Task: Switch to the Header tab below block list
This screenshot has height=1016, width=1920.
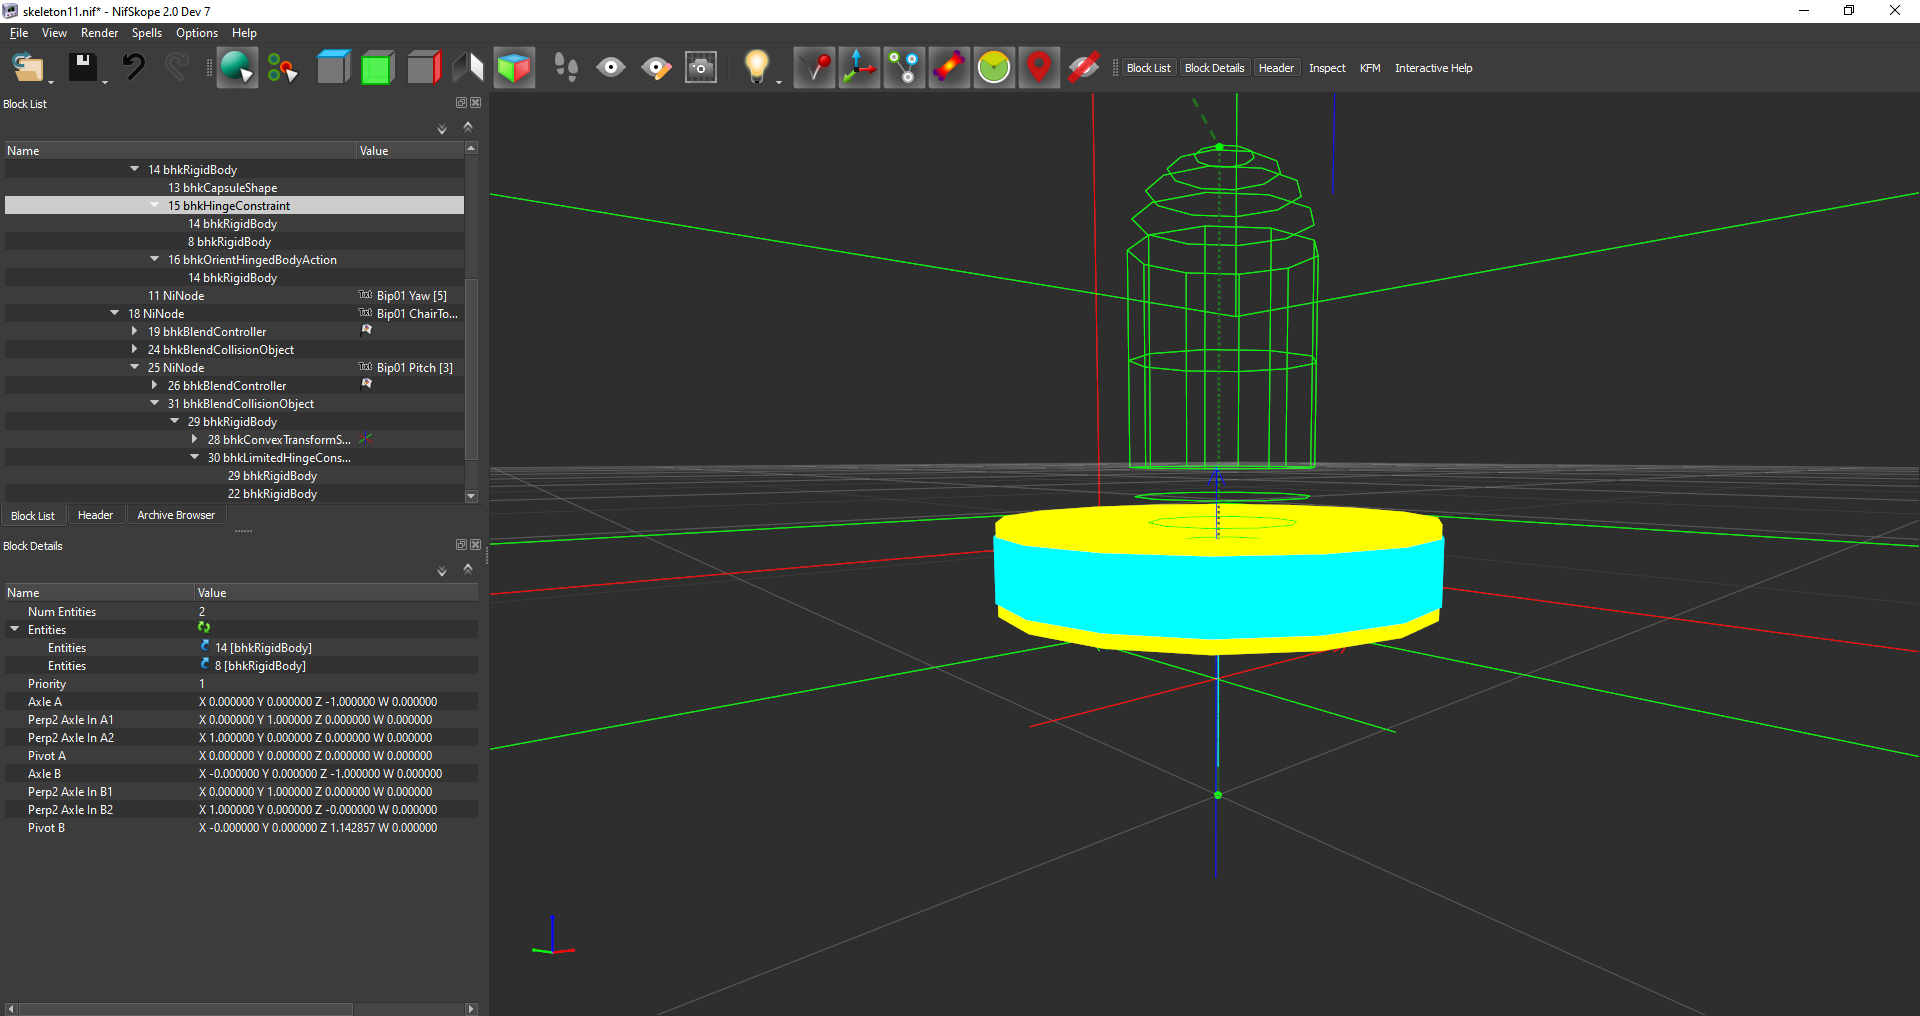Action: click(x=95, y=515)
